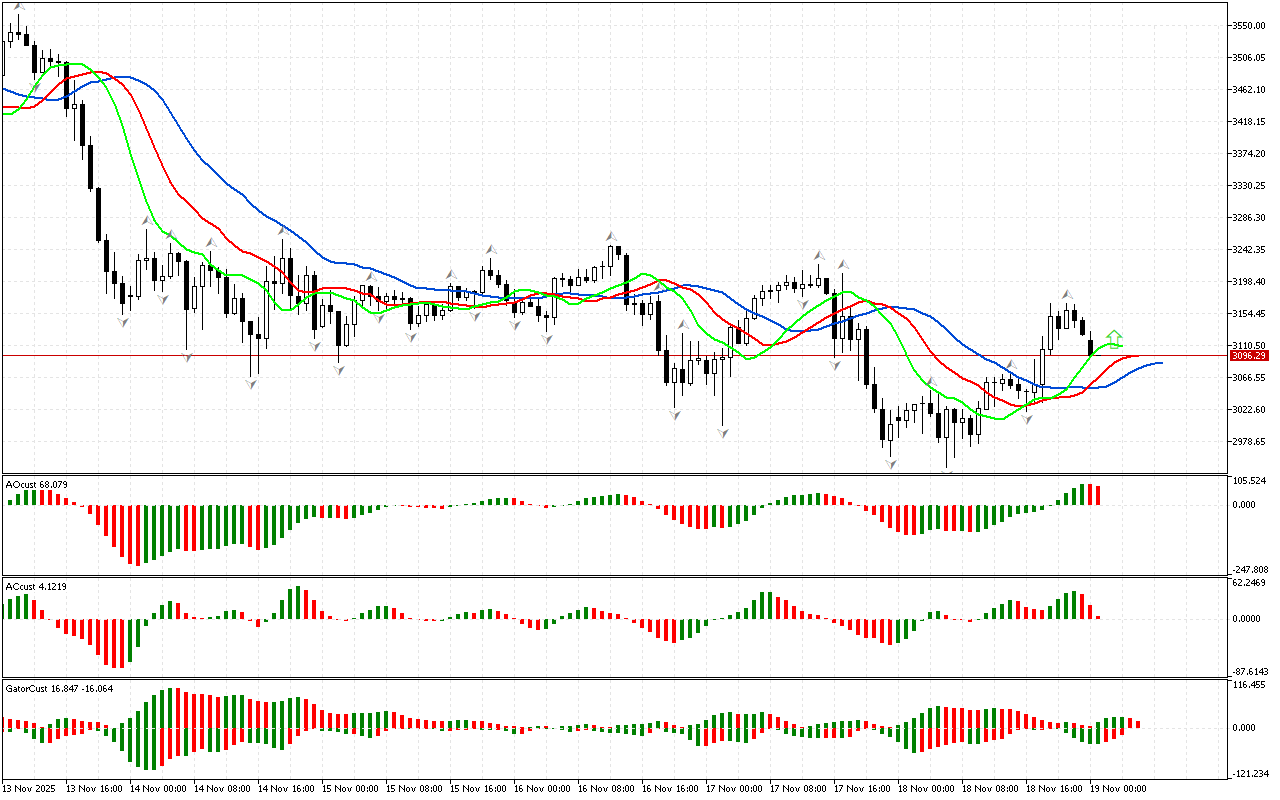This screenshot has height=800, width=1280.
Task: Click the 0.000 level label in the GatorCust panel
Action: tap(1246, 727)
